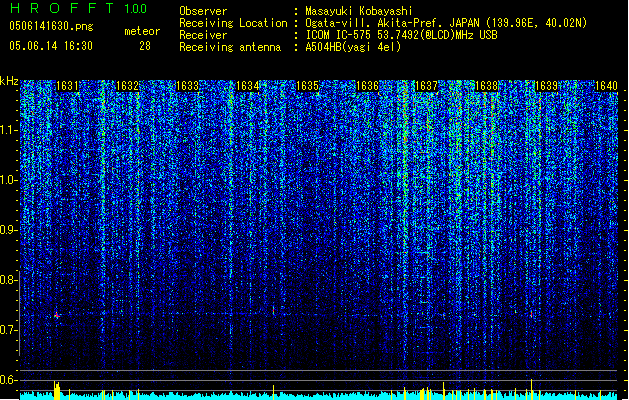Click the Receiving antenna label
Screen dimensions: 629x400
click(x=230, y=47)
